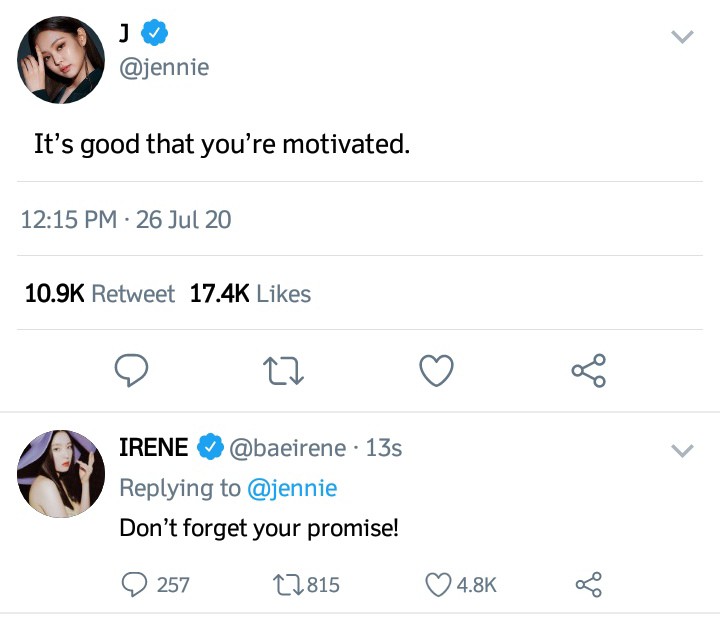The width and height of the screenshot is (720, 624).
Task: Expand options for IRENE's reply
Action: pyautogui.click(x=681, y=451)
